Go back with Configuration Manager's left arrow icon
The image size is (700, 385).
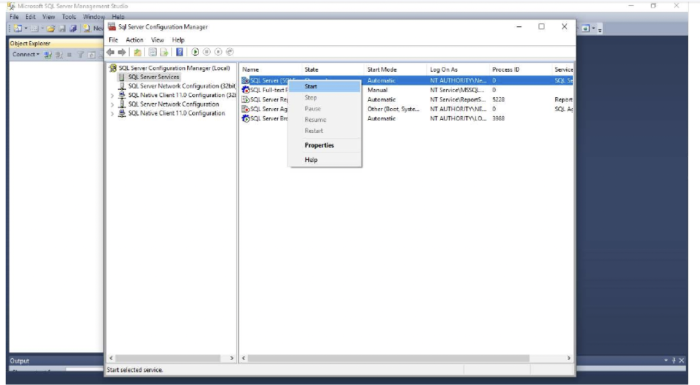pyautogui.click(x=110, y=52)
